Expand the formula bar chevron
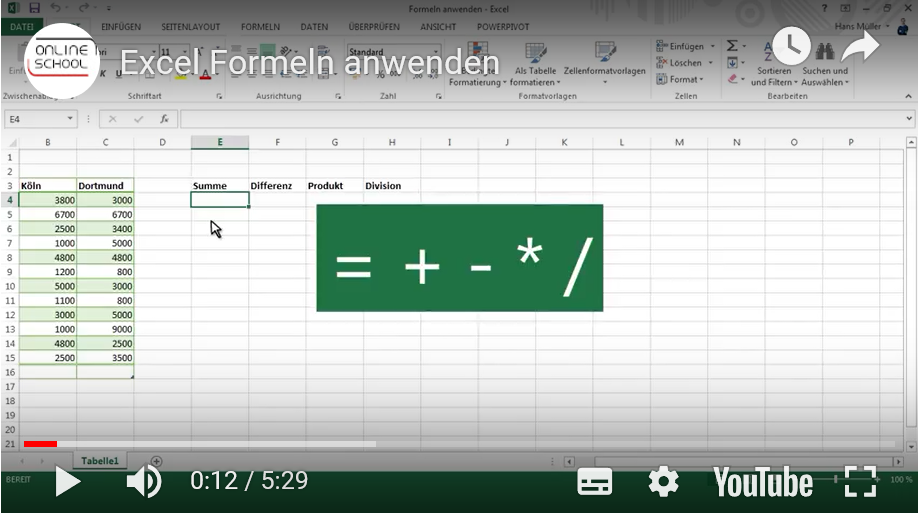Image resolution: width=918 pixels, height=513 pixels. [x=909, y=118]
